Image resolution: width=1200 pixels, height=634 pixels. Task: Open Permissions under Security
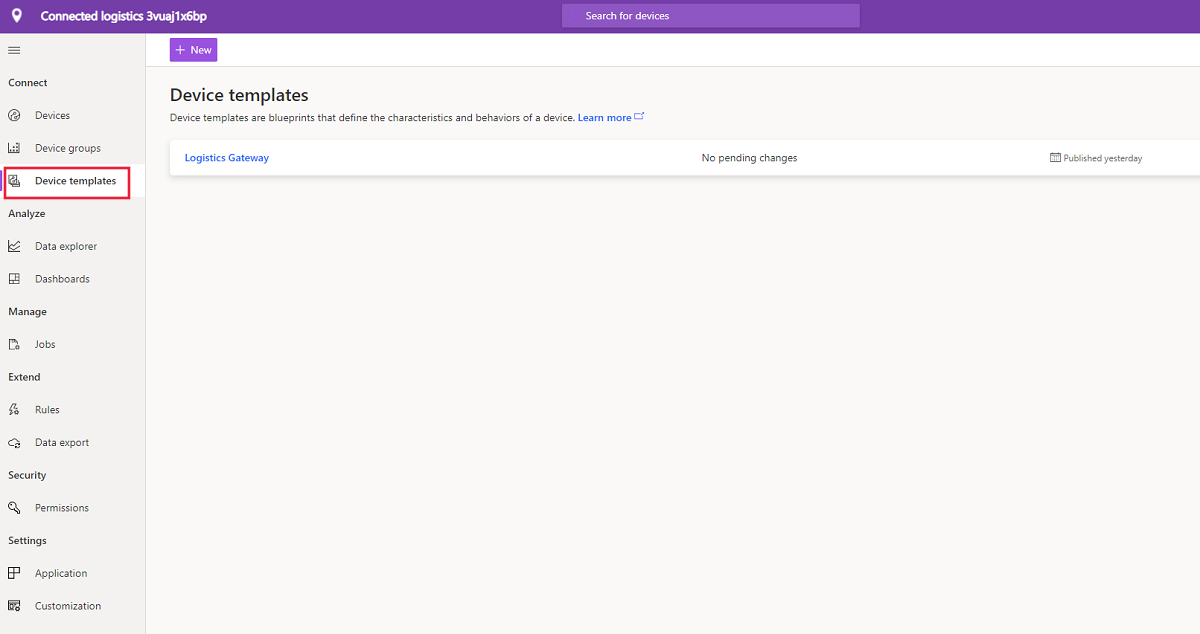click(x=62, y=507)
